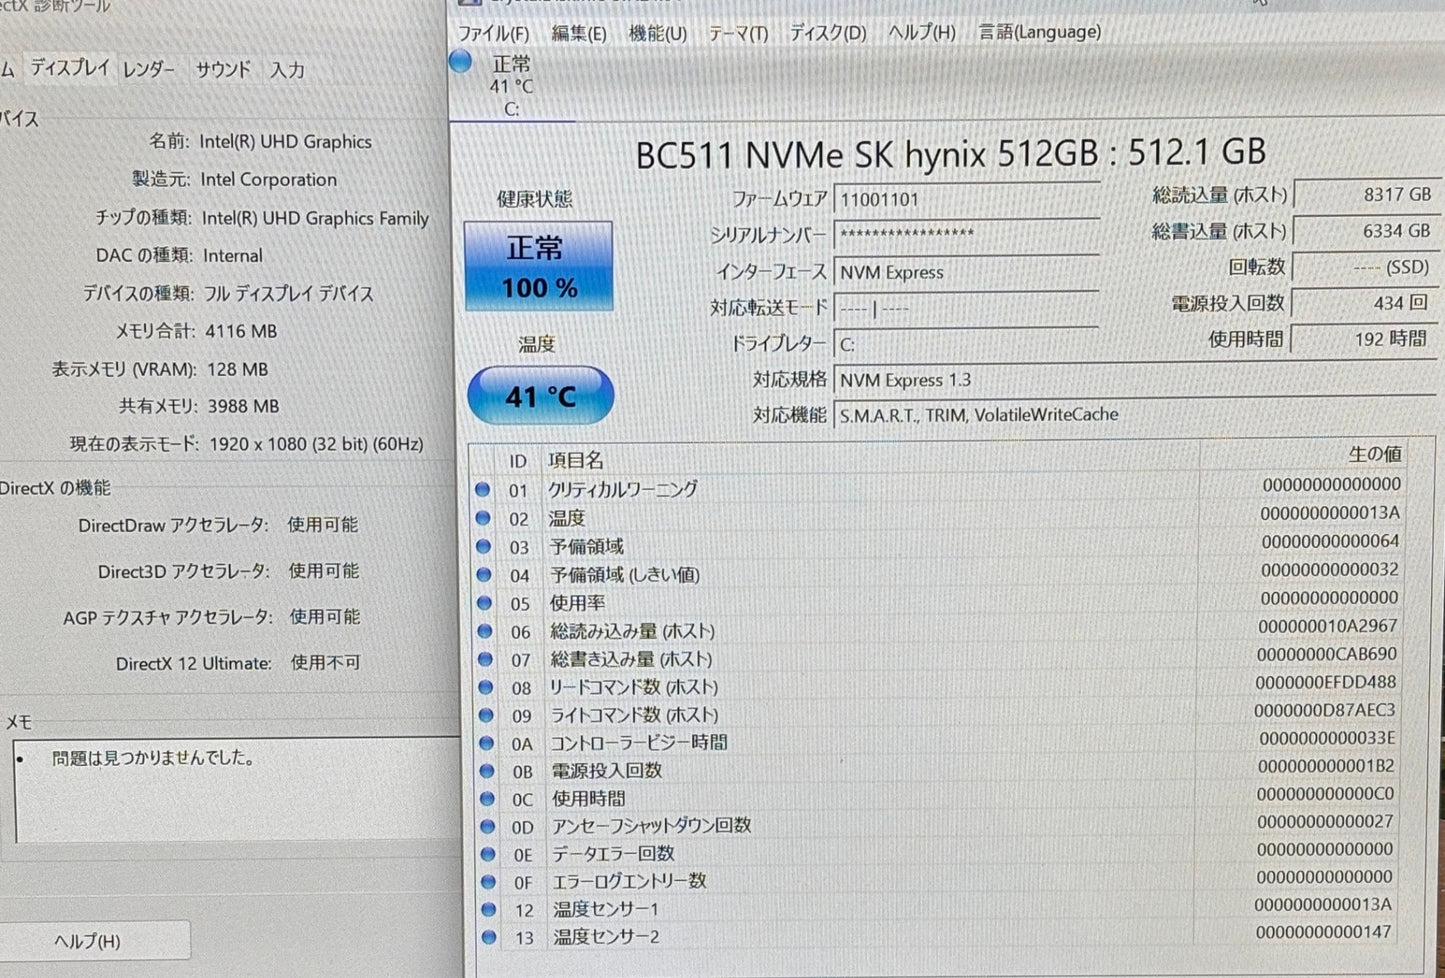Select the クリティカルワーニング attribute name
The width and height of the screenshot is (1445, 978).
(622, 489)
